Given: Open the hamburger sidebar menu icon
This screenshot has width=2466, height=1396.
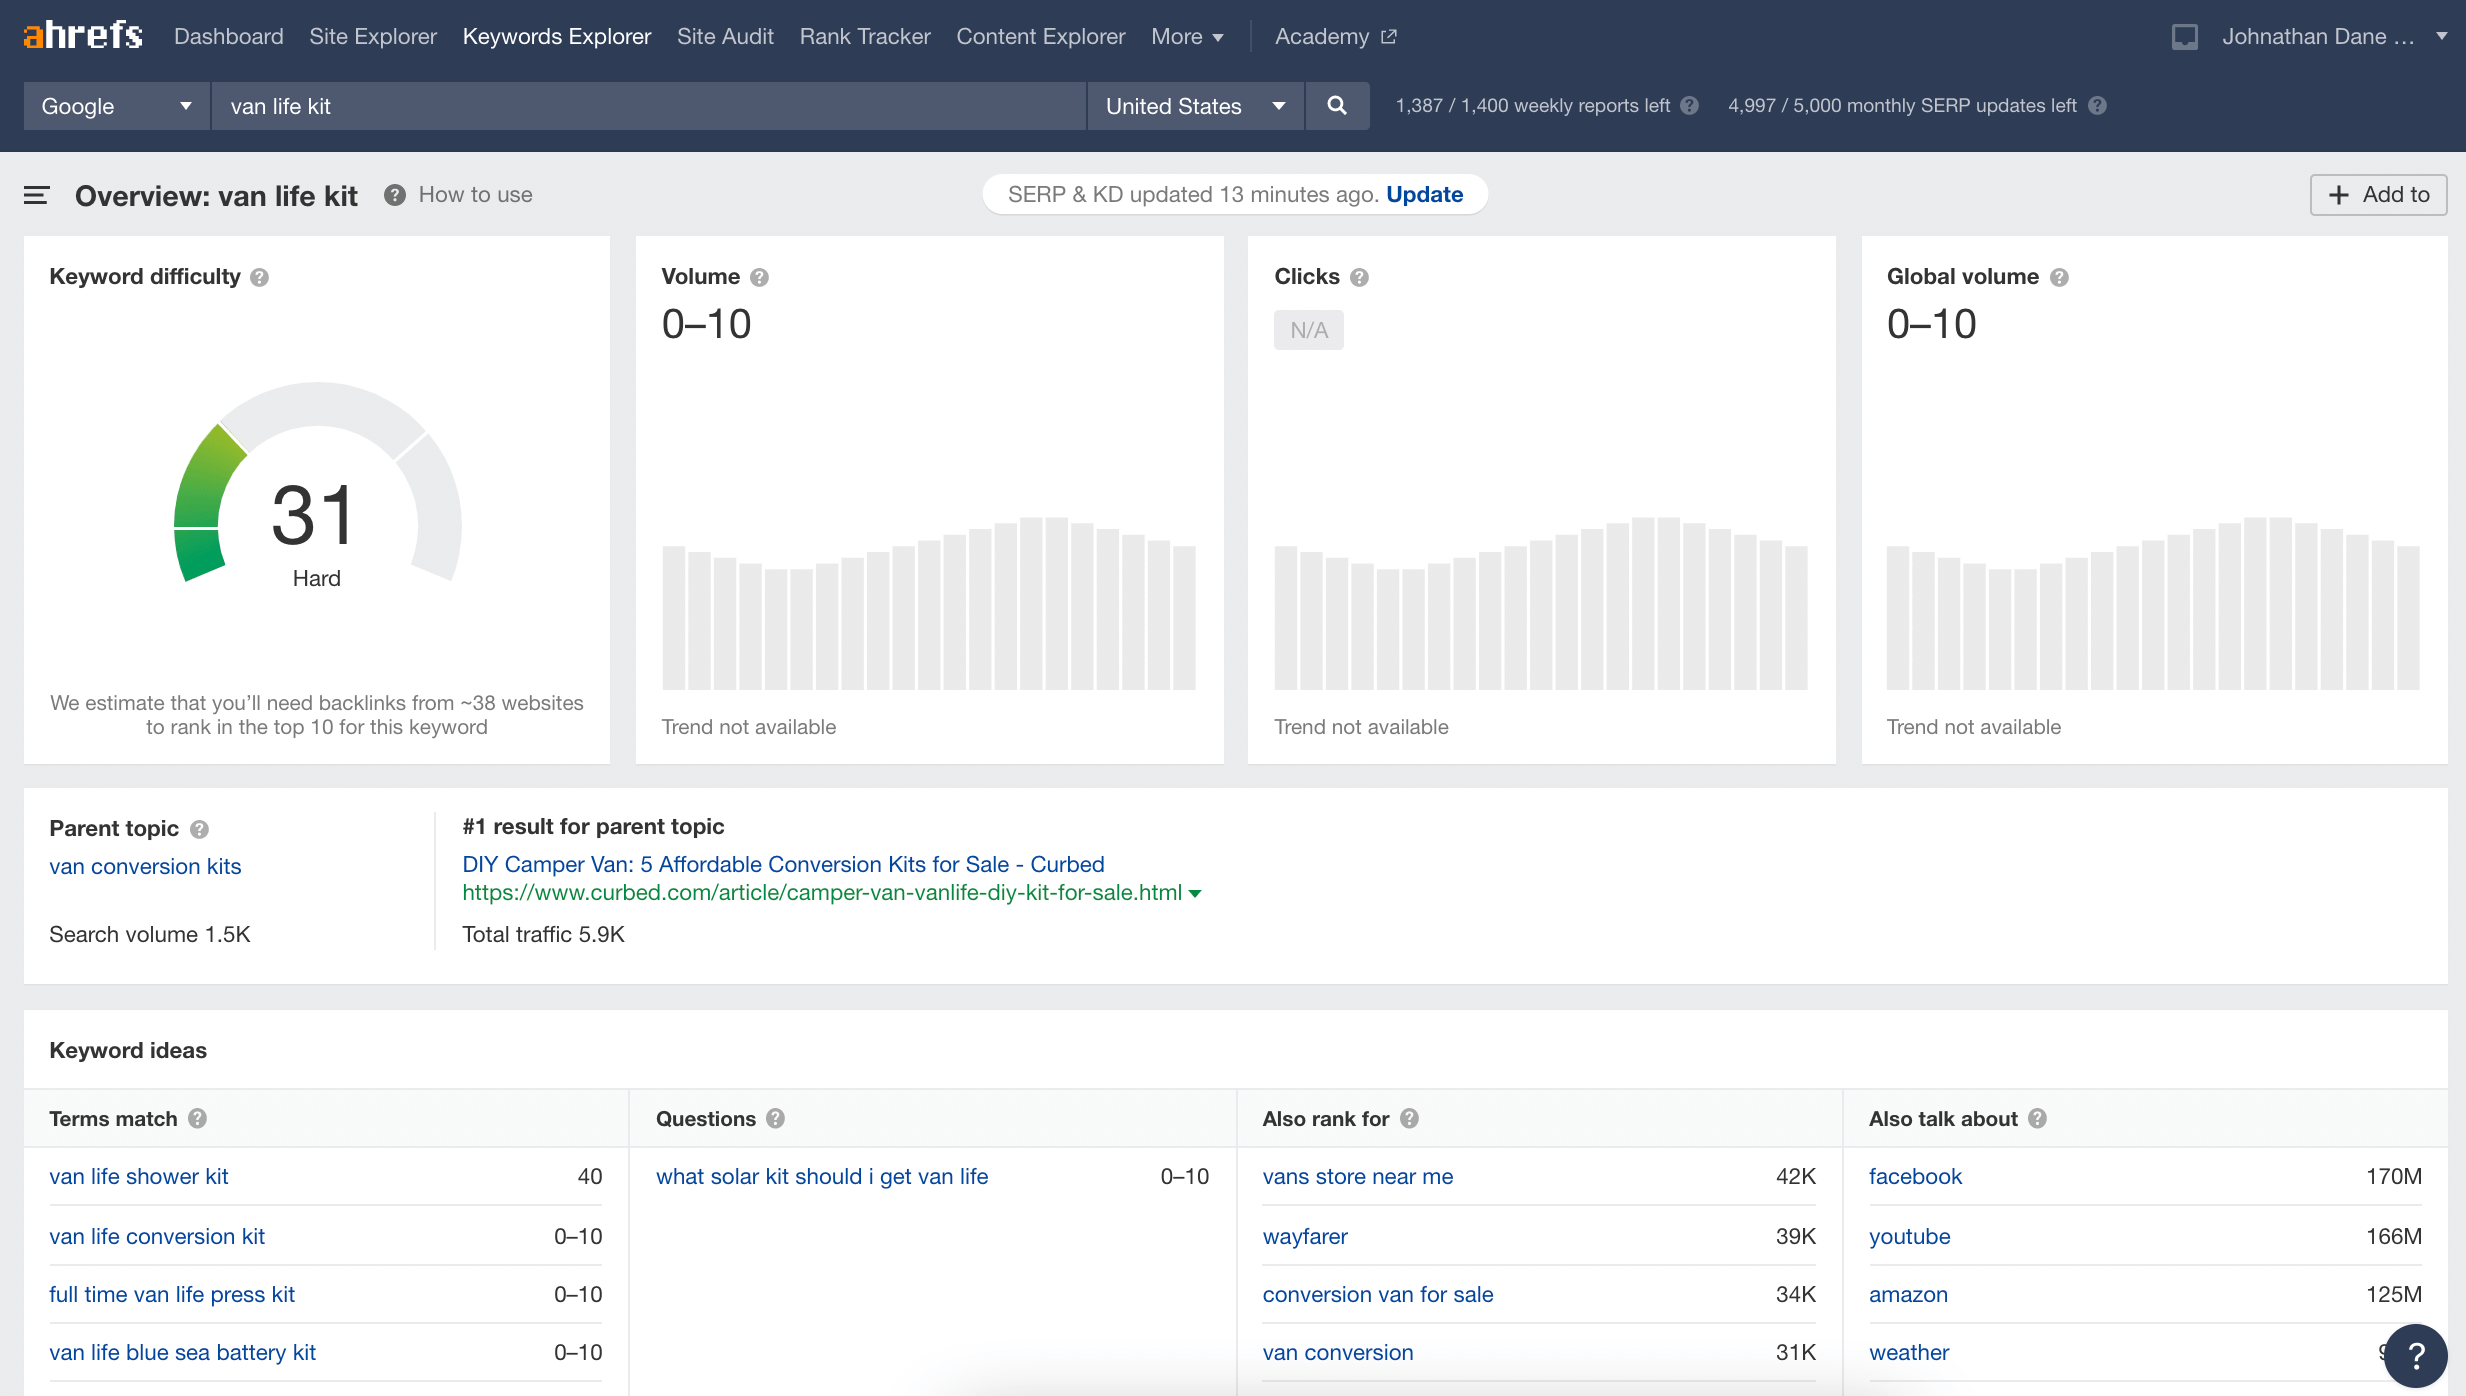Looking at the screenshot, I should (36, 195).
